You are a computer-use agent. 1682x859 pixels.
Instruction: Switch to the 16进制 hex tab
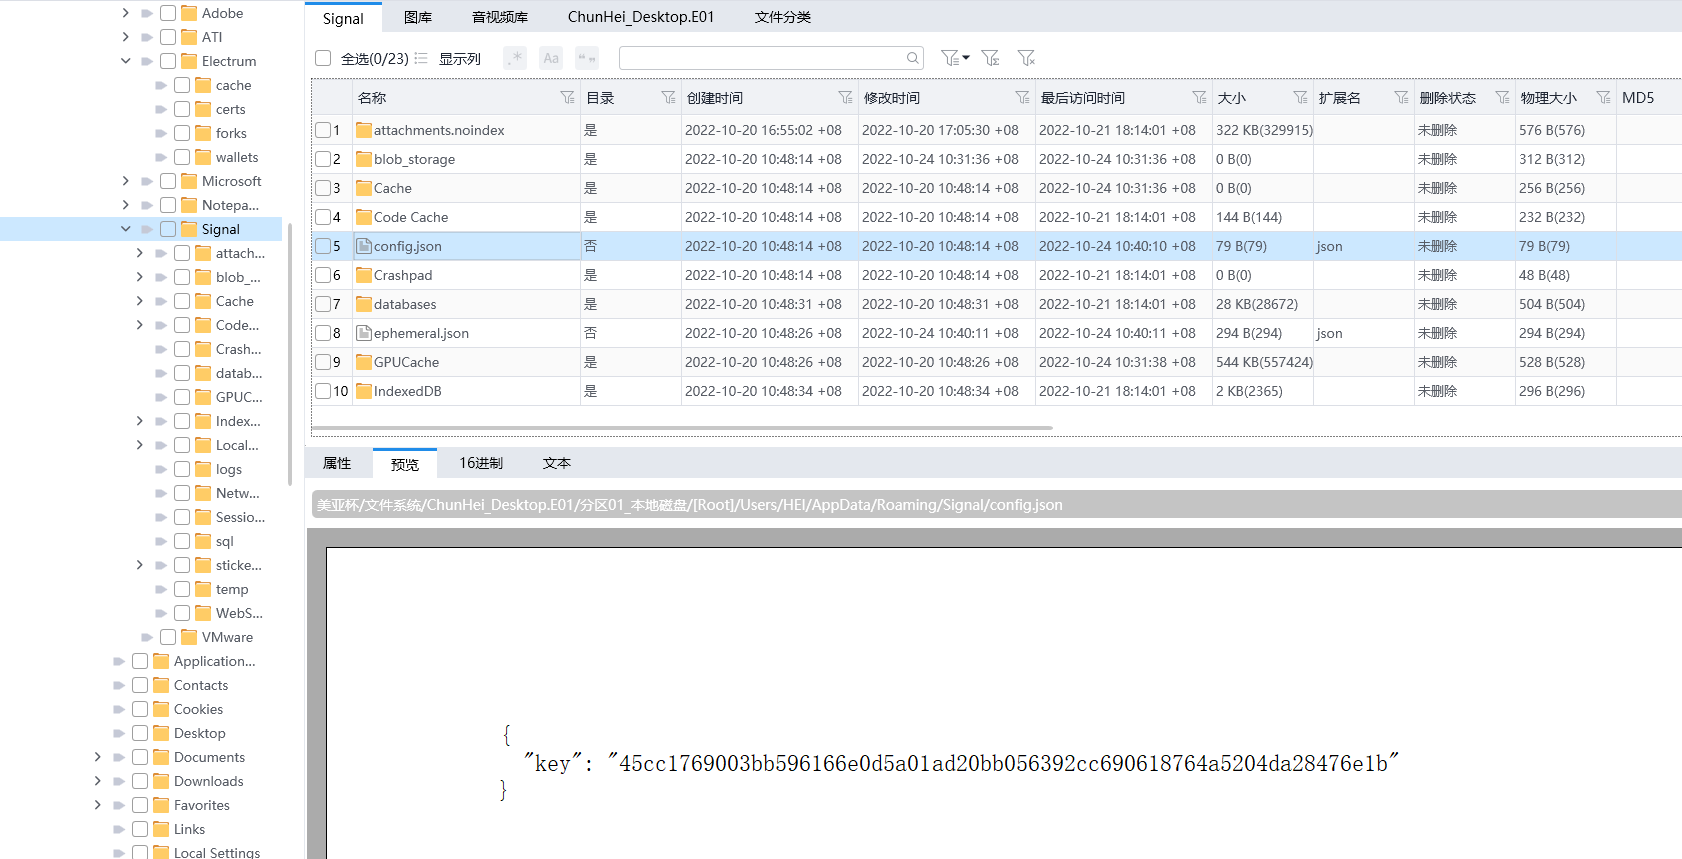coord(481,463)
